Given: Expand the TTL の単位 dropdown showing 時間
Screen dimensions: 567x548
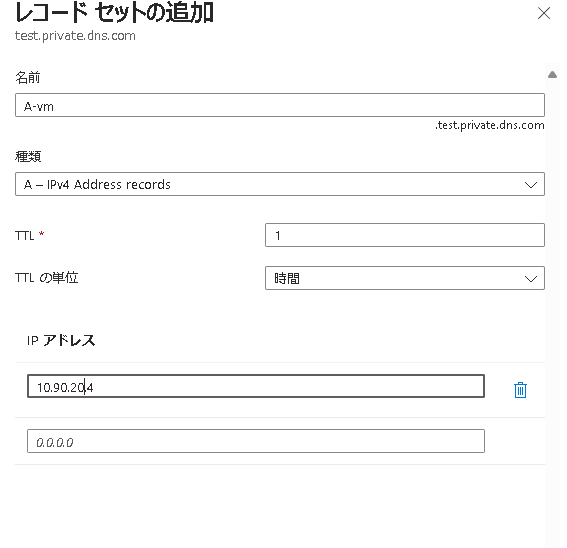Looking at the screenshot, I should tap(405, 278).
